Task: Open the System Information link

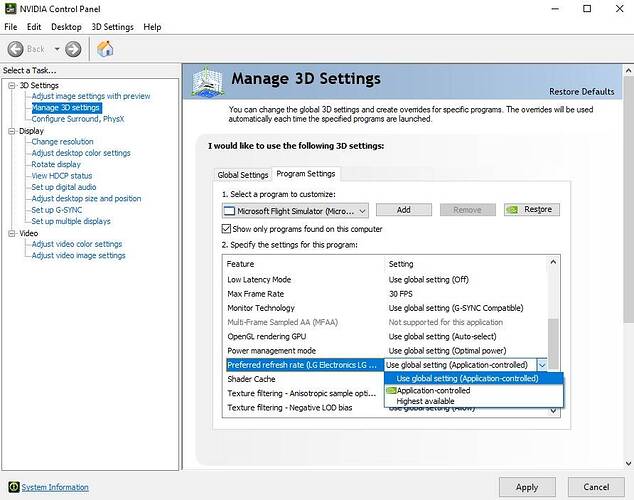Action: pyautogui.click(x=55, y=487)
